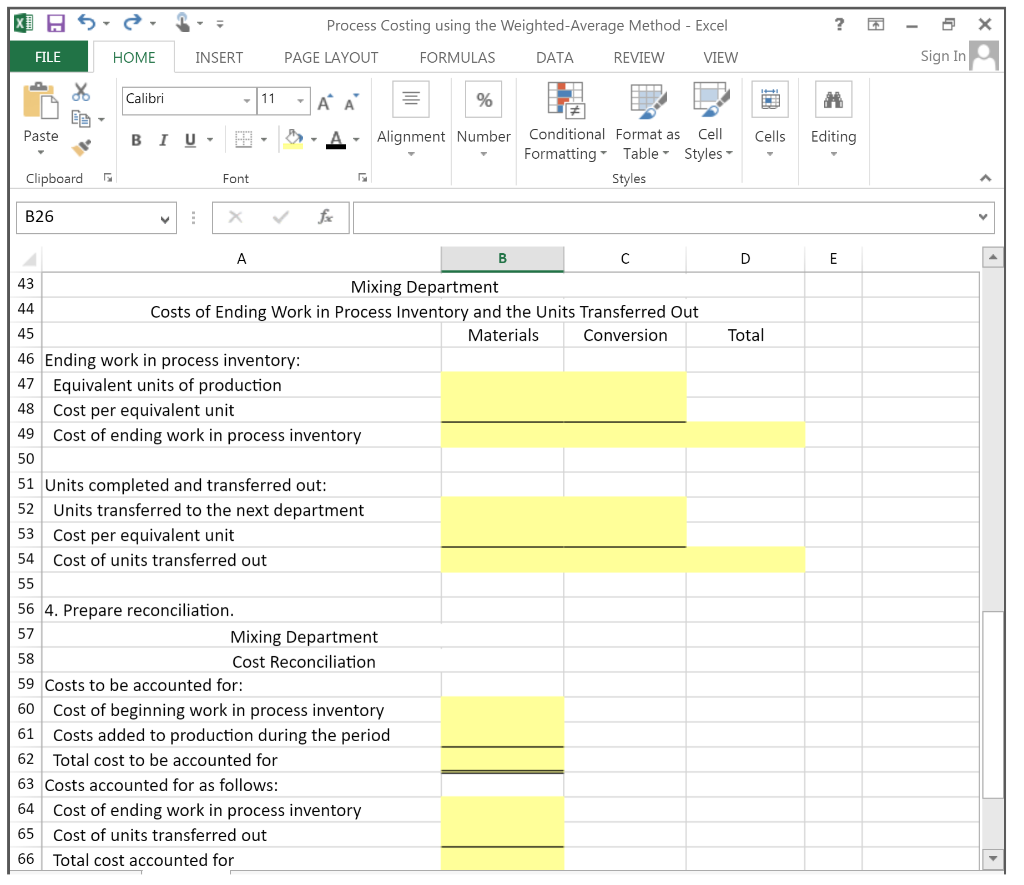
Task: Open font color dropdown arrow
Action: (x=356, y=140)
